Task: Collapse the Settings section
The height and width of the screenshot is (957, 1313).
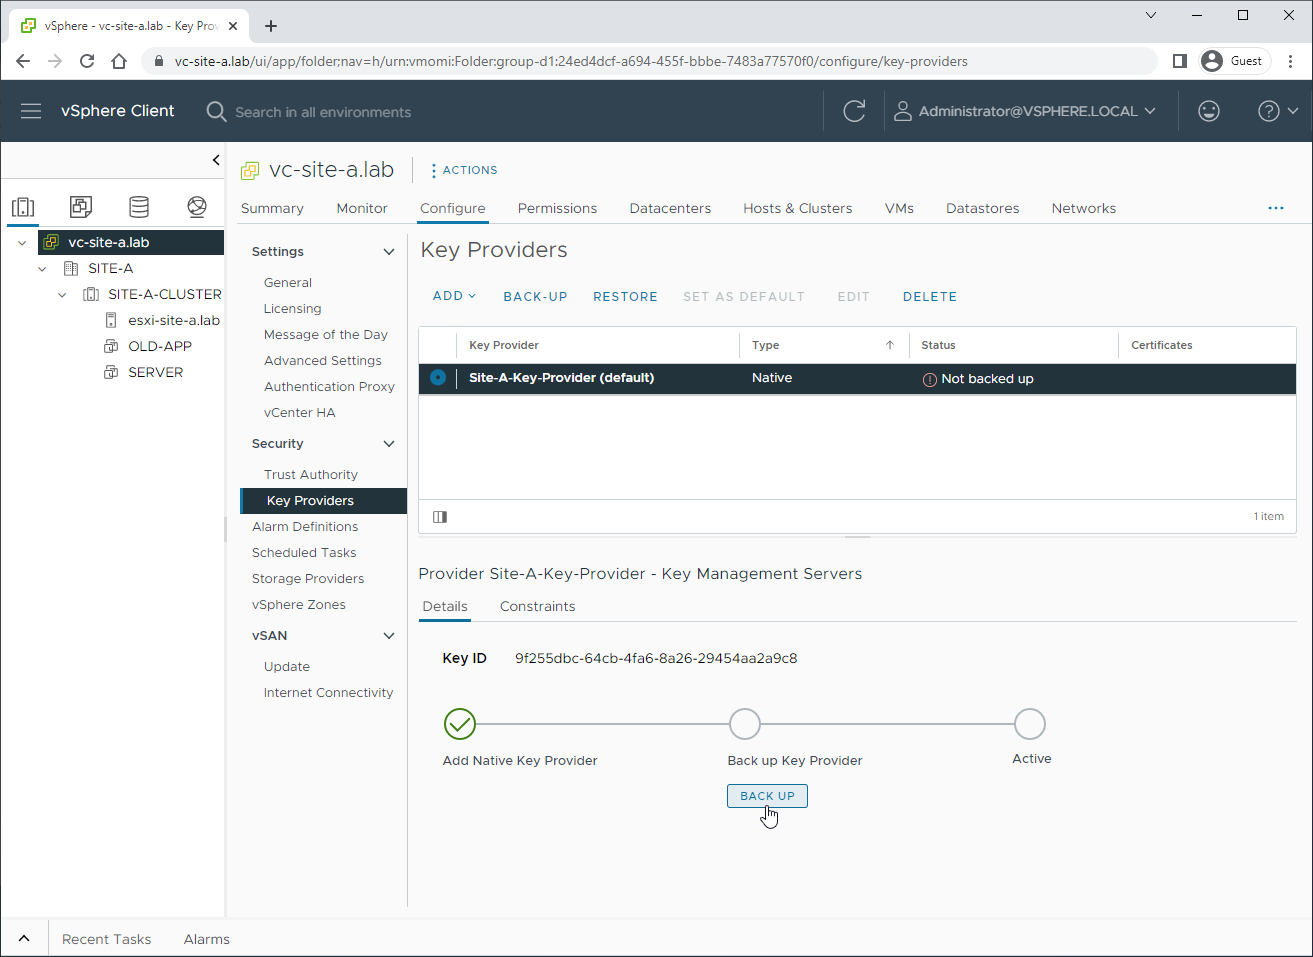Action: point(389,251)
